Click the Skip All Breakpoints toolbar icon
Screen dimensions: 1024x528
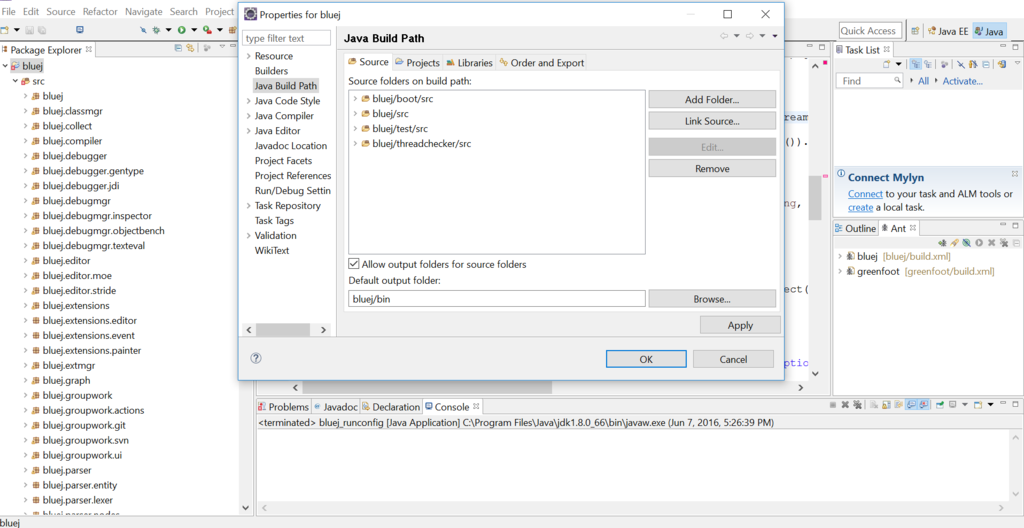143,30
